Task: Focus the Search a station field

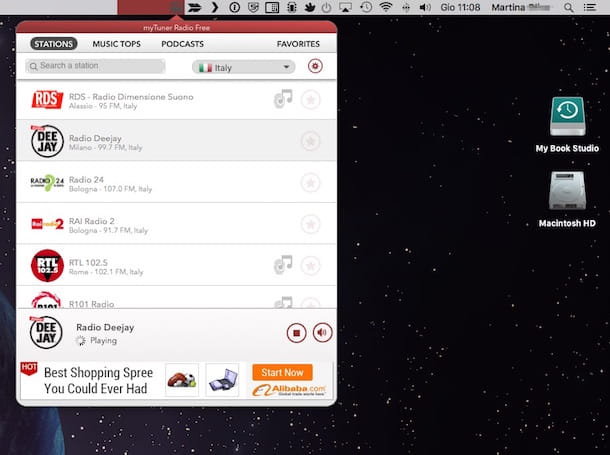Action: tap(95, 66)
